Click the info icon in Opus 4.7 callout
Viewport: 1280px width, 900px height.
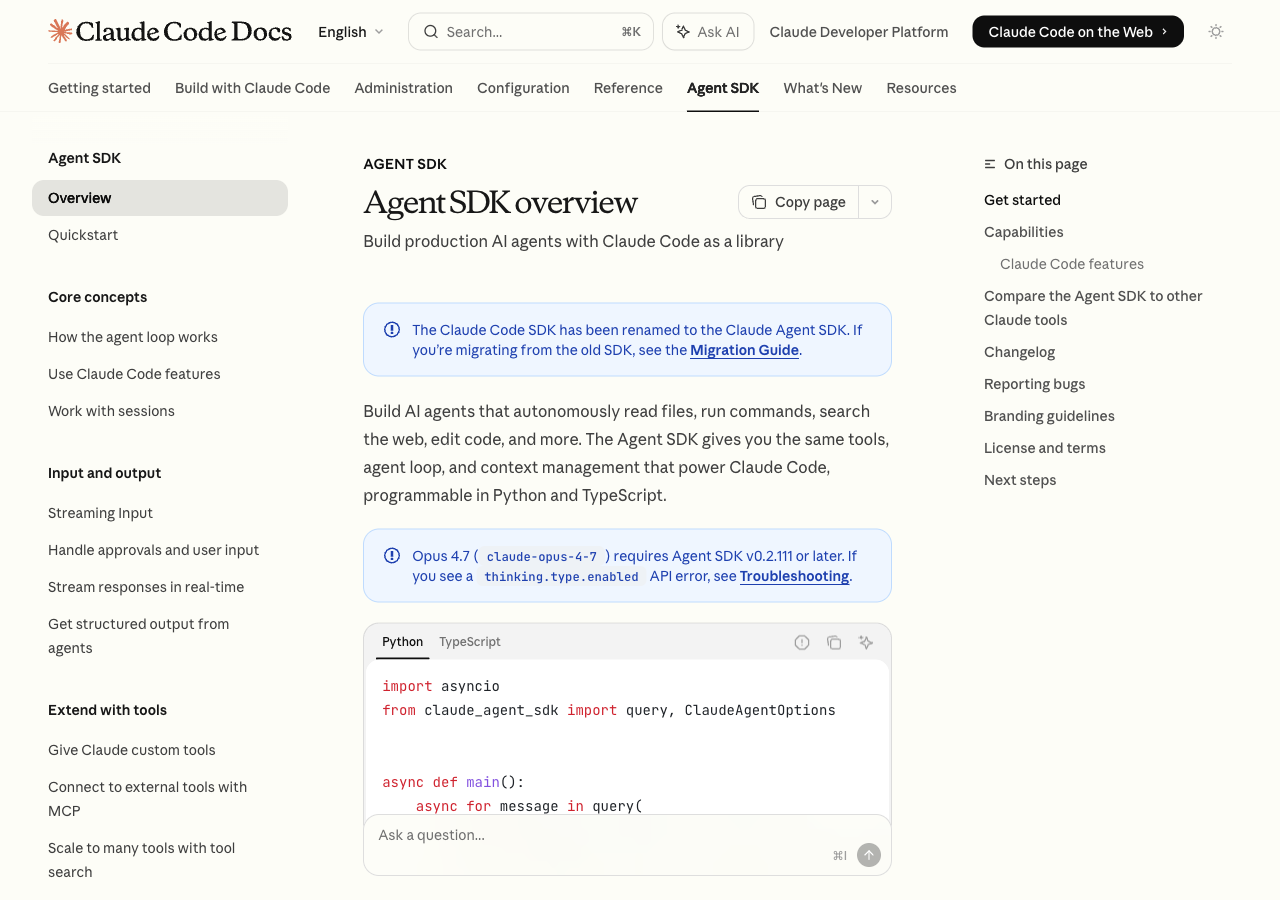tap(392, 556)
